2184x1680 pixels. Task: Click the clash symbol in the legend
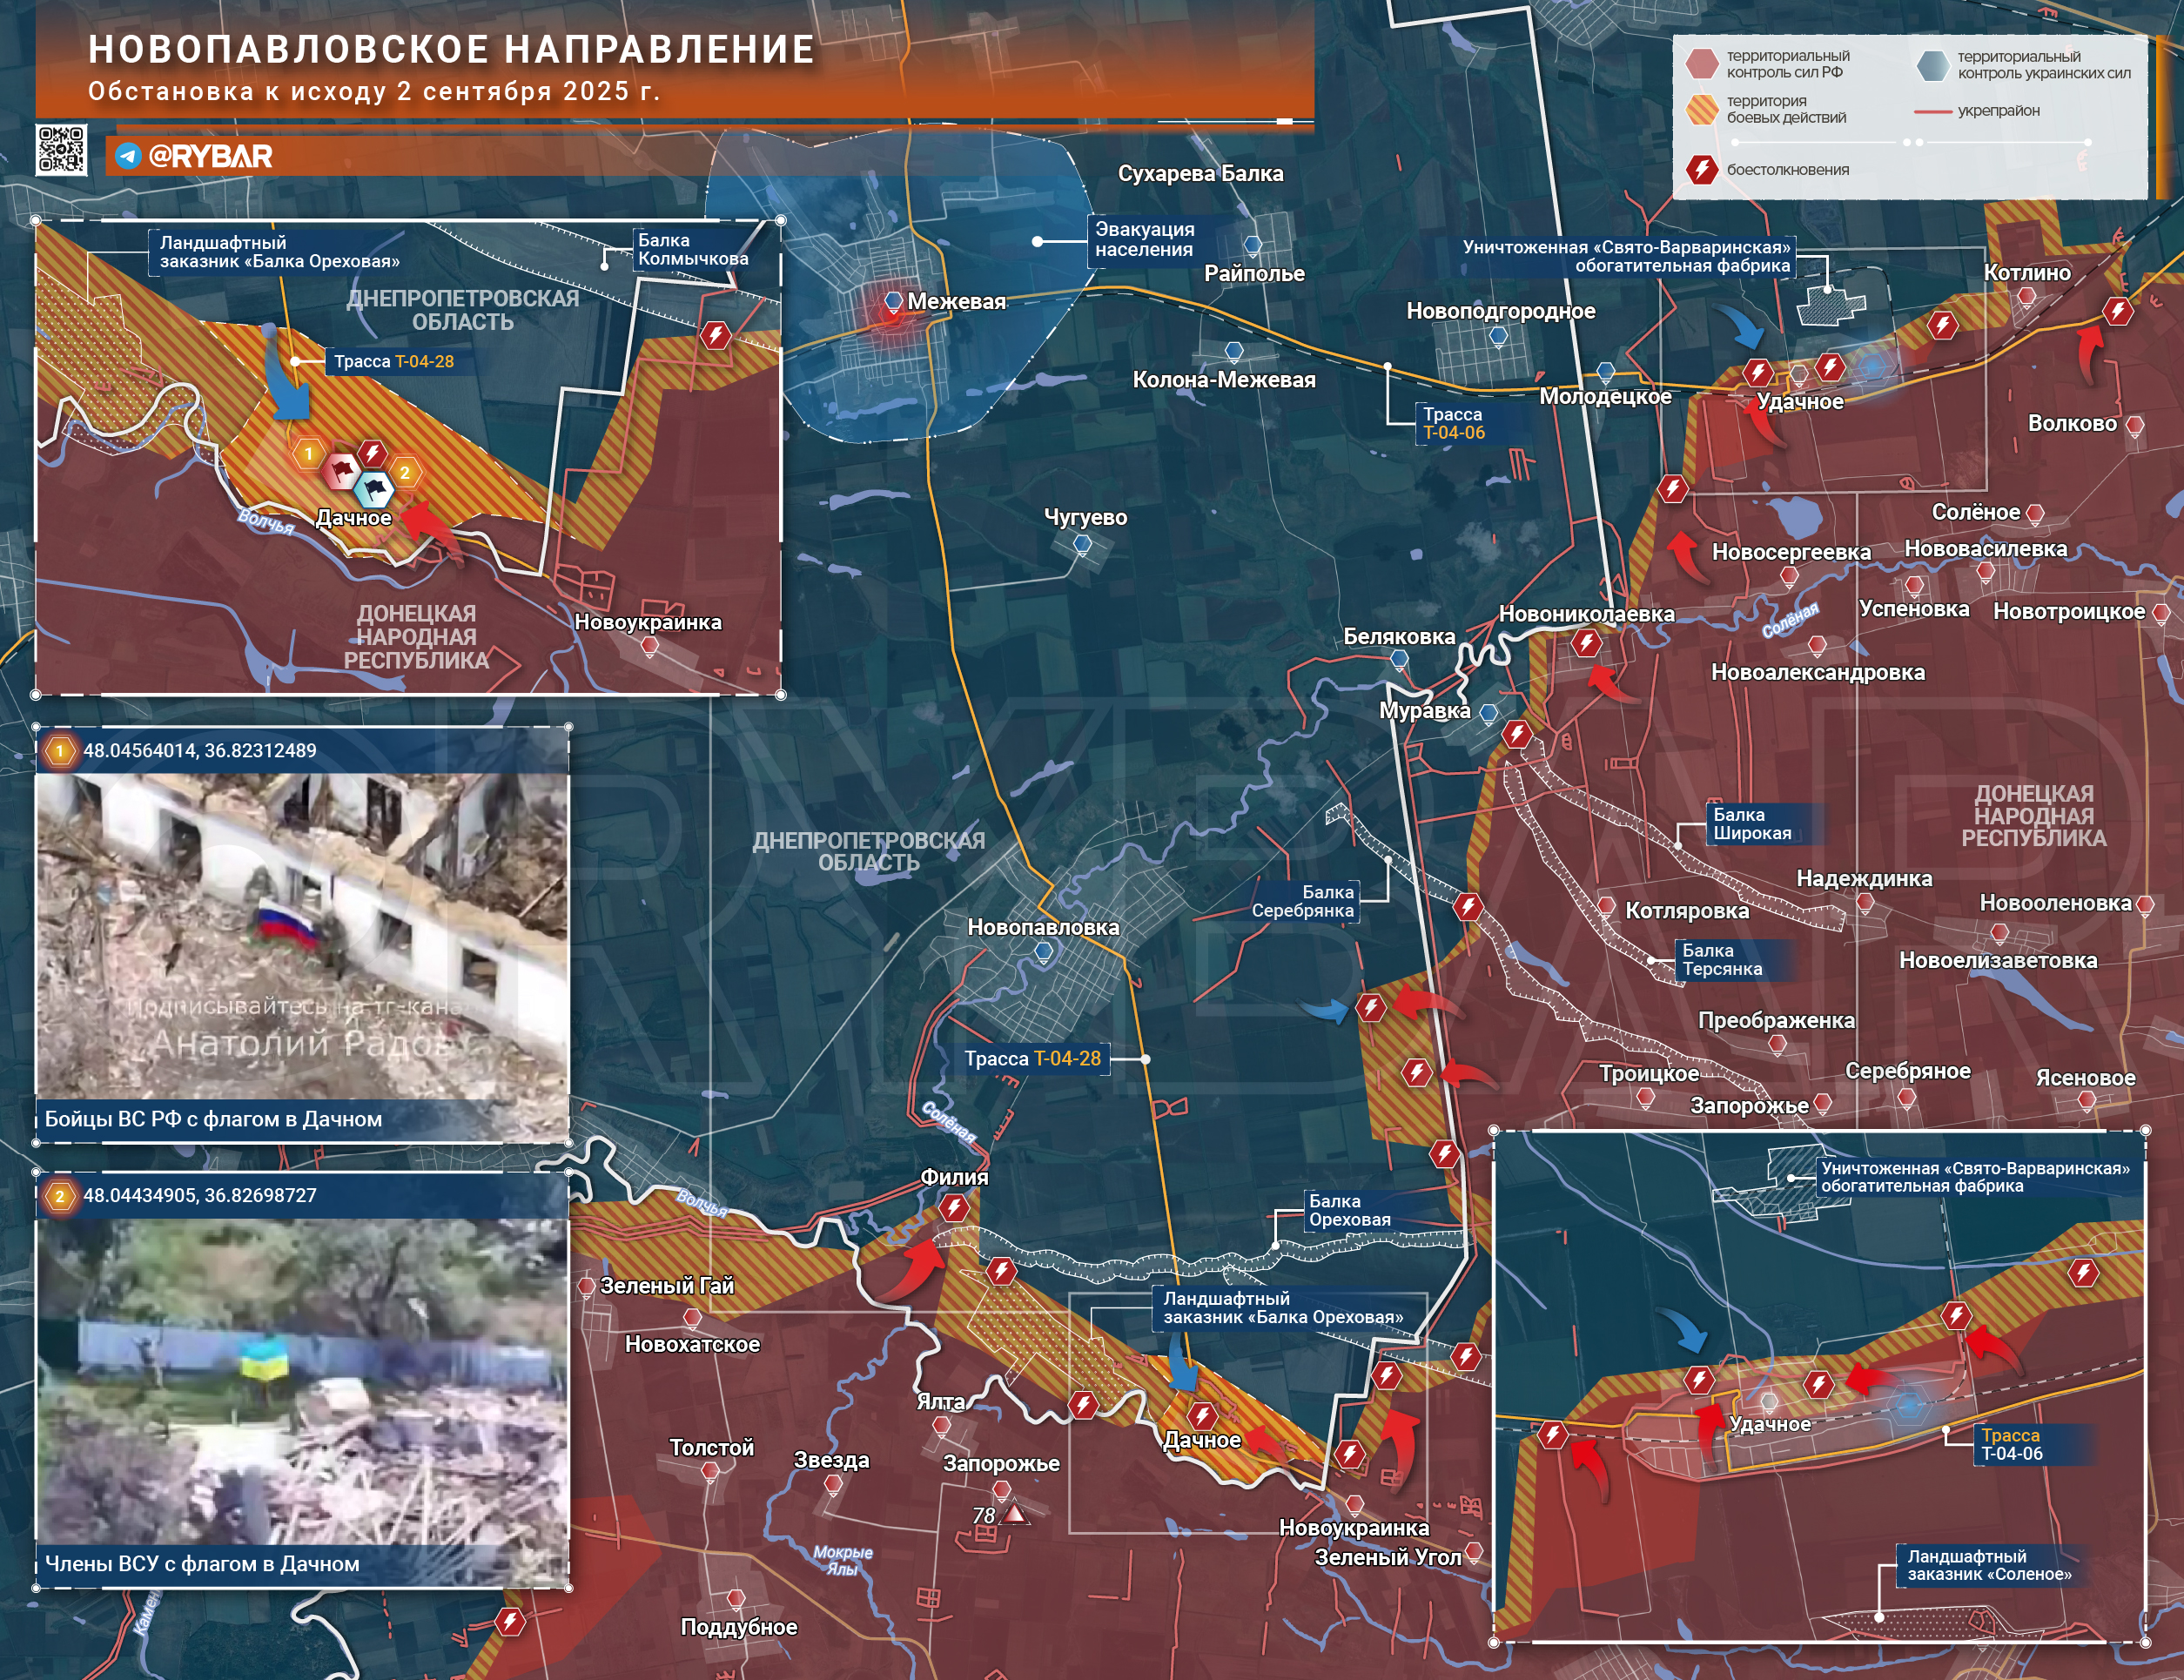tap(1701, 169)
